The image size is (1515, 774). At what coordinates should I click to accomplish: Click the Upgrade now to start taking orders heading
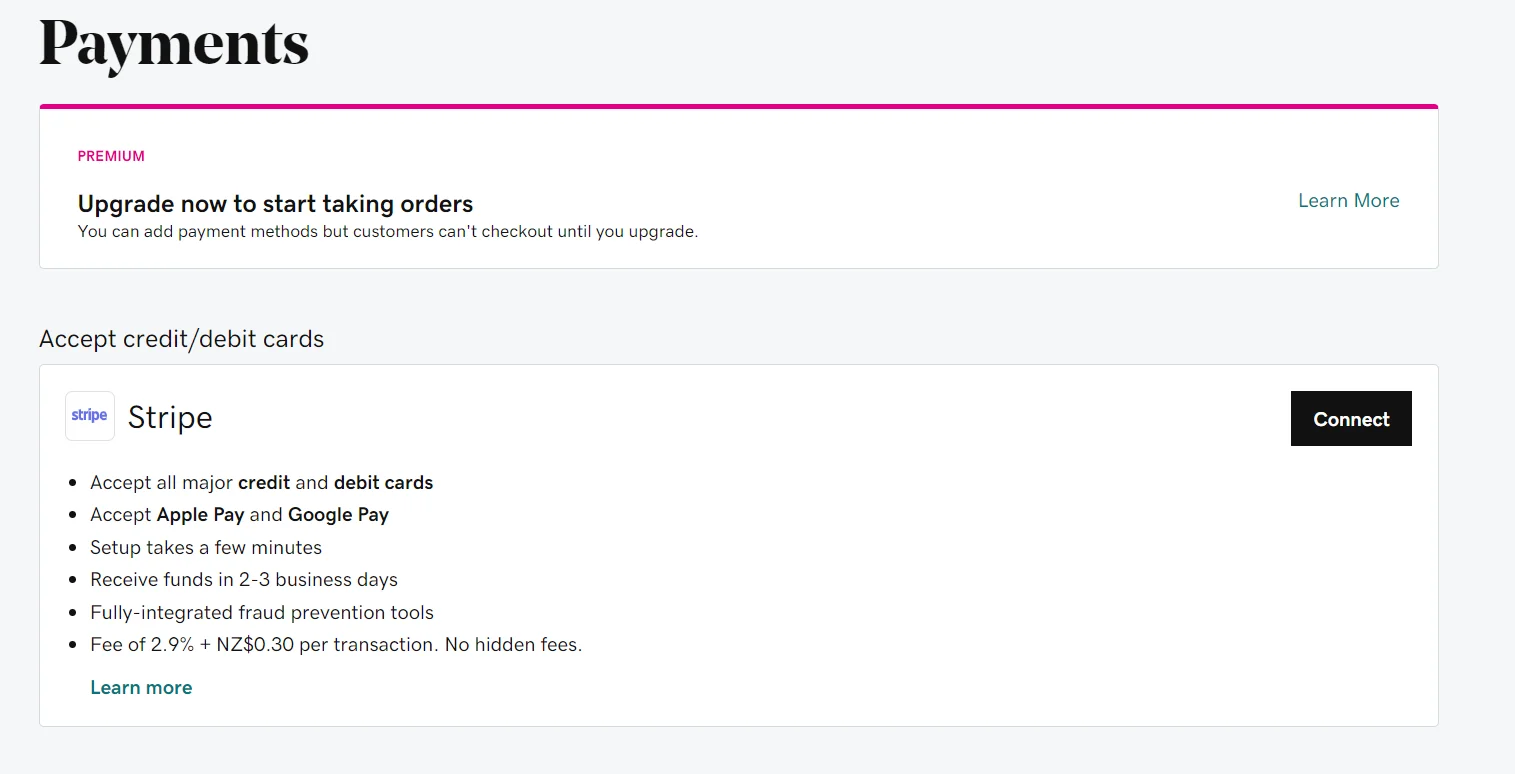tap(275, 203)
